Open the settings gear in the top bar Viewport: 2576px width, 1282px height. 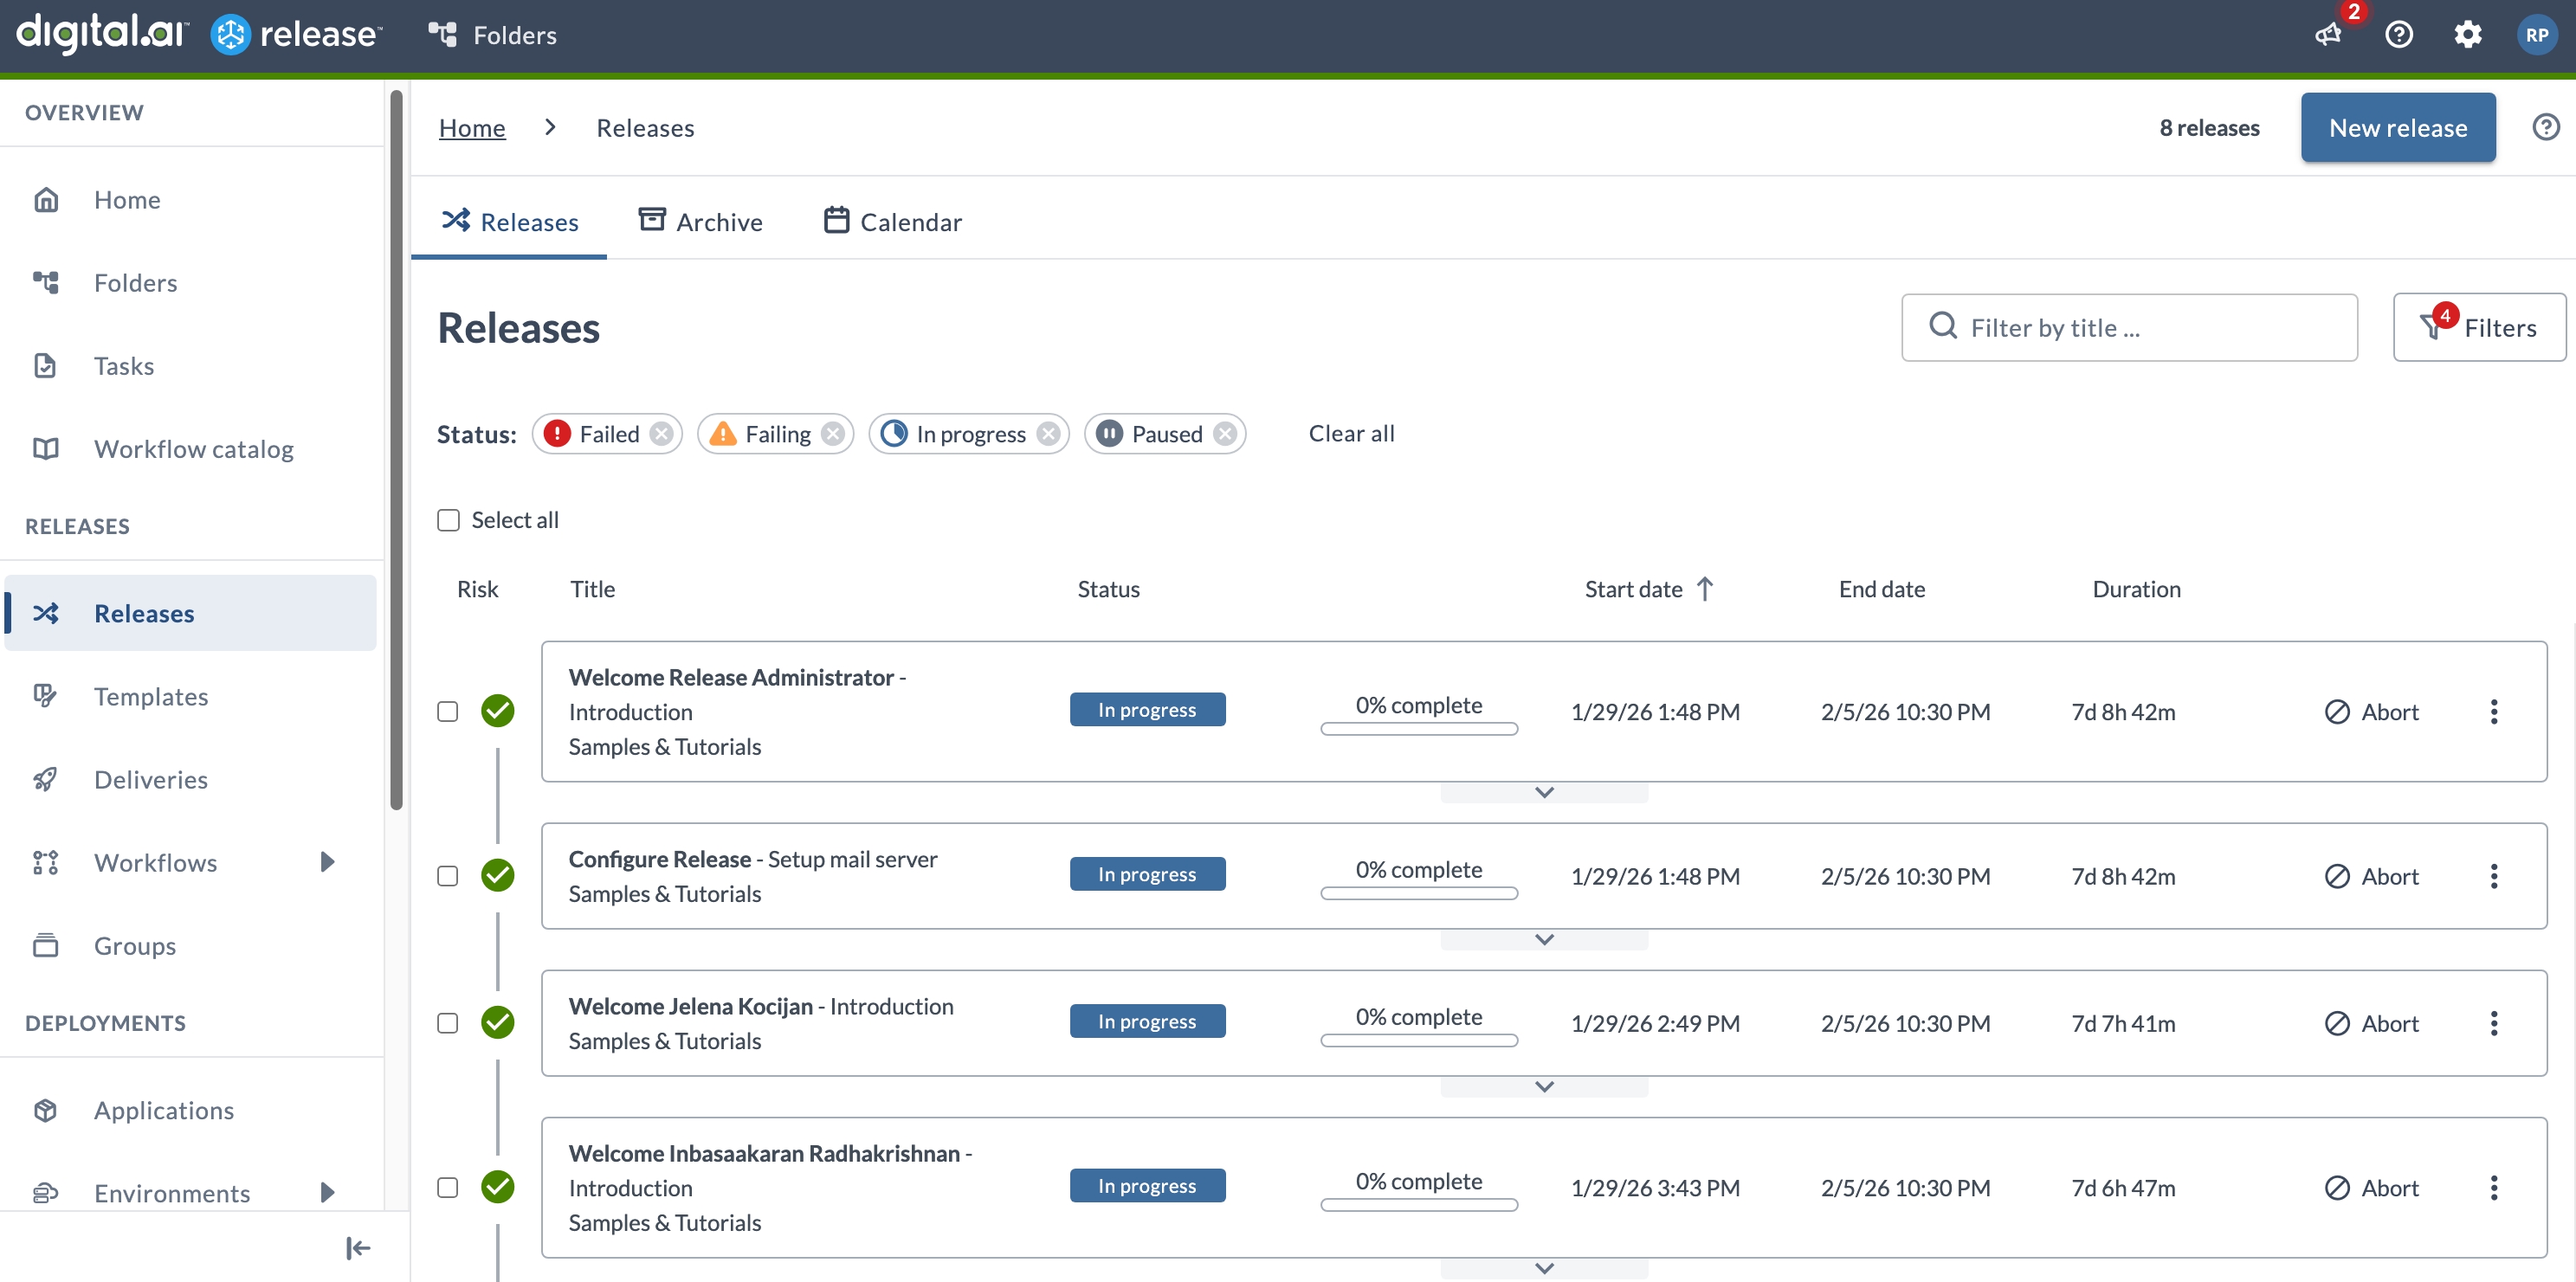2468,35
